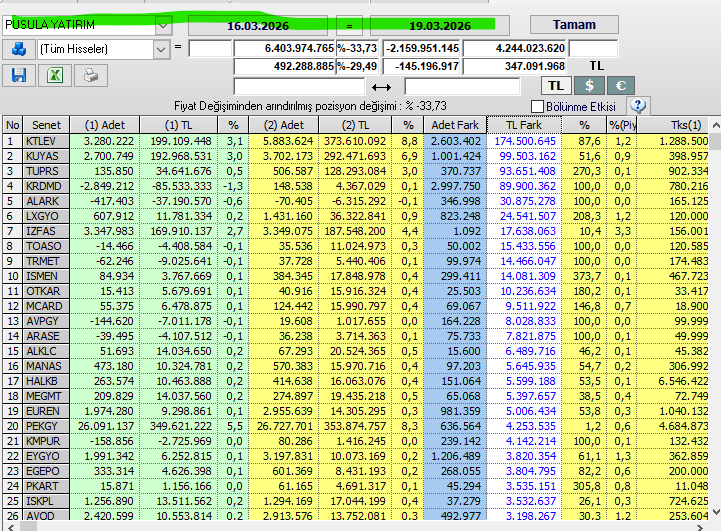
Task: Click the No column header
Action: click(x=12, y=125)
